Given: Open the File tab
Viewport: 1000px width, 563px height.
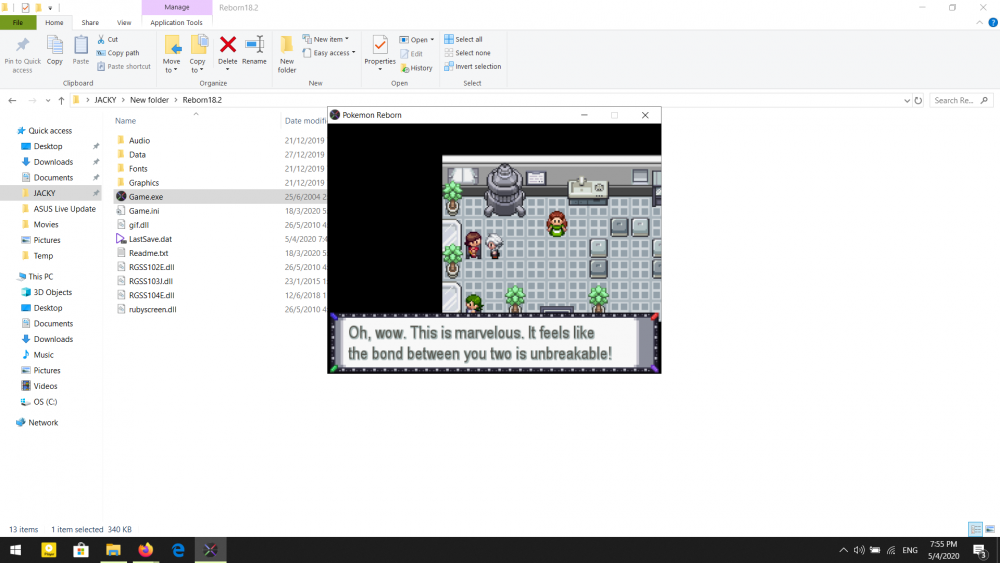Looking at the screenshot, I should pyautogui.click(x=18, y=22).
